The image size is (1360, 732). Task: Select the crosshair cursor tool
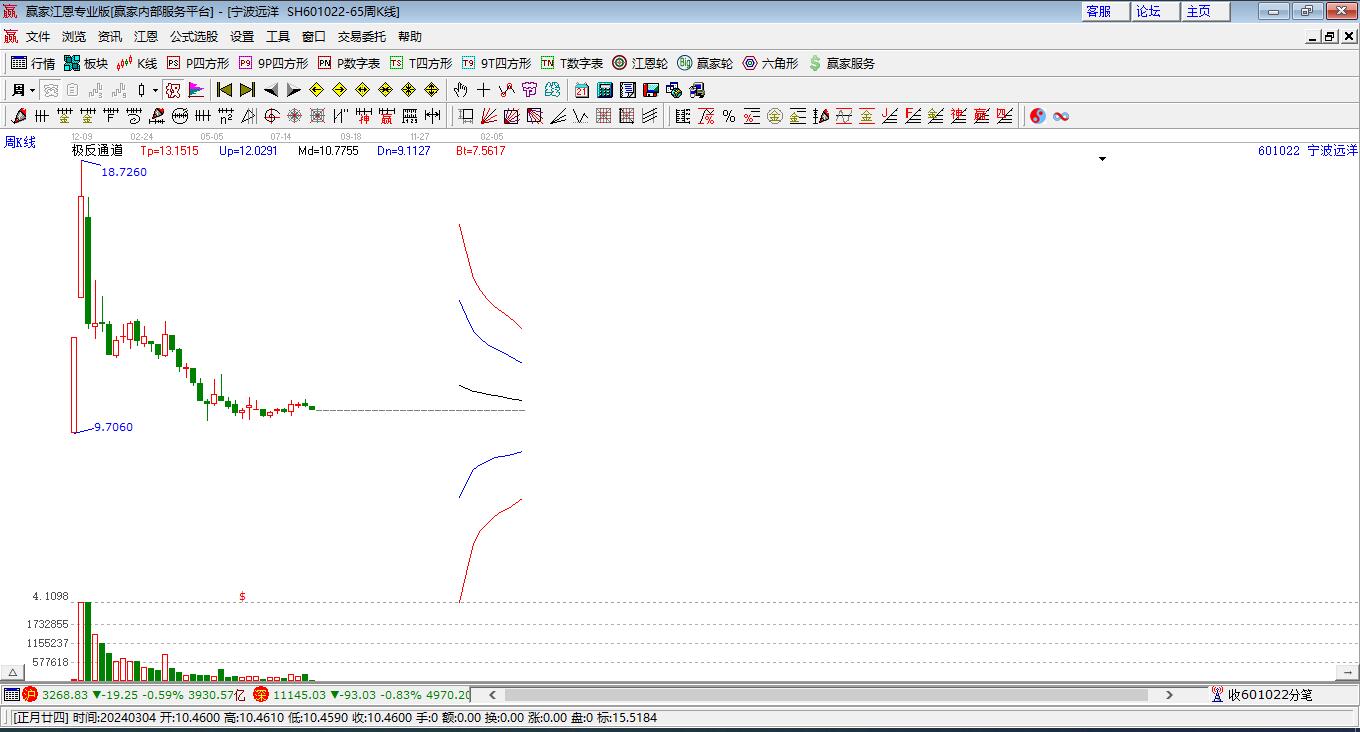pyautogui.click(x=484, y=90)
